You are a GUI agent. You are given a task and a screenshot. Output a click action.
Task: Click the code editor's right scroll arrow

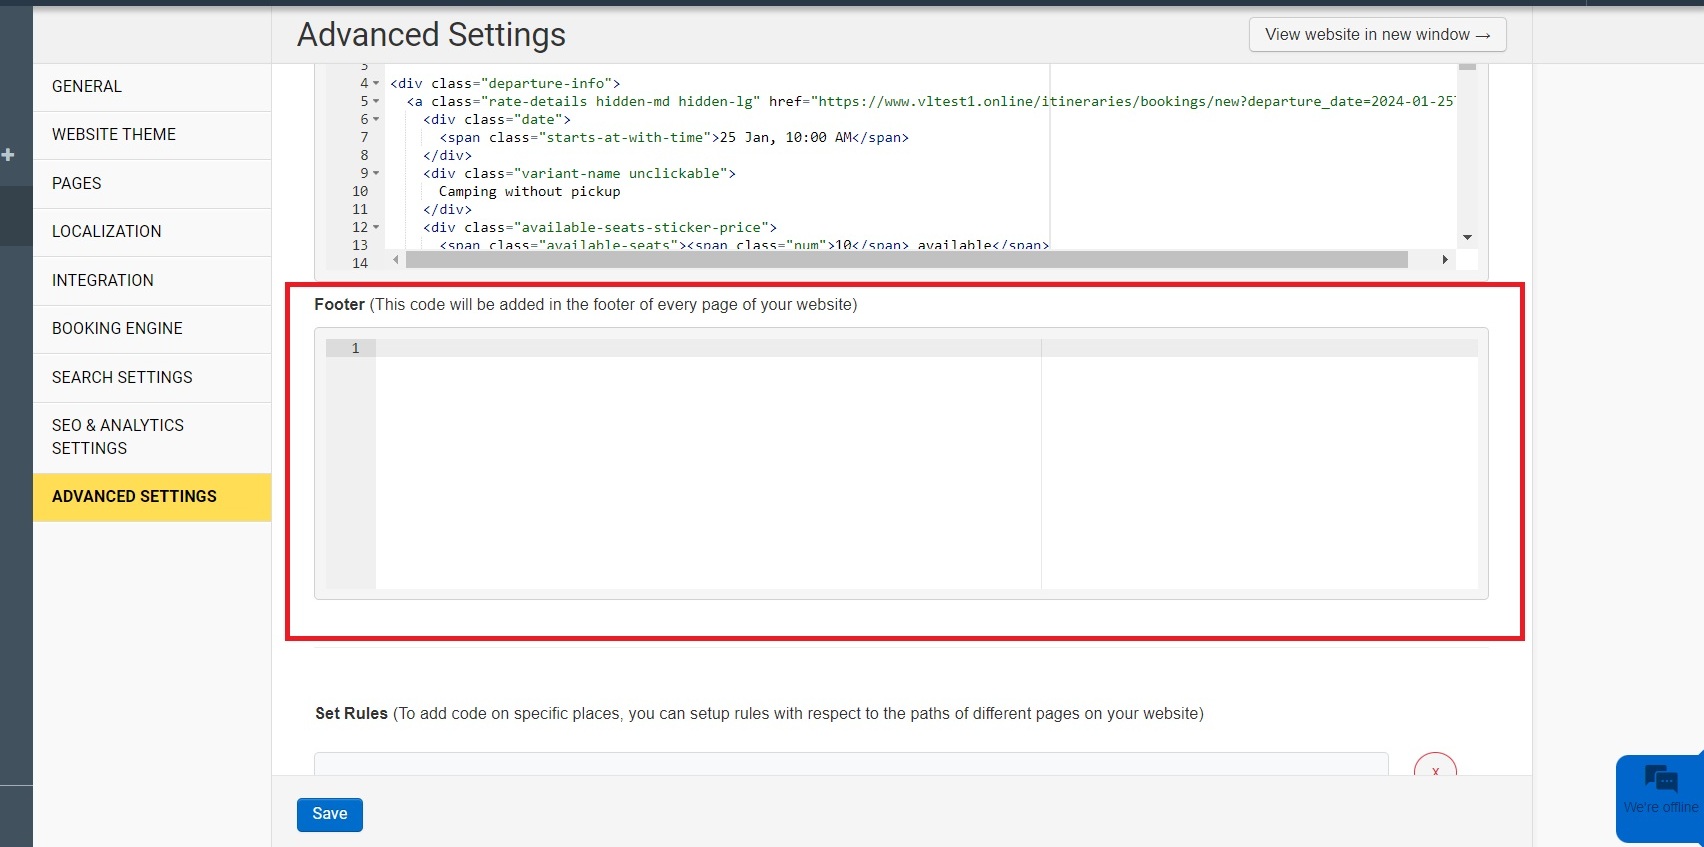1445,260
